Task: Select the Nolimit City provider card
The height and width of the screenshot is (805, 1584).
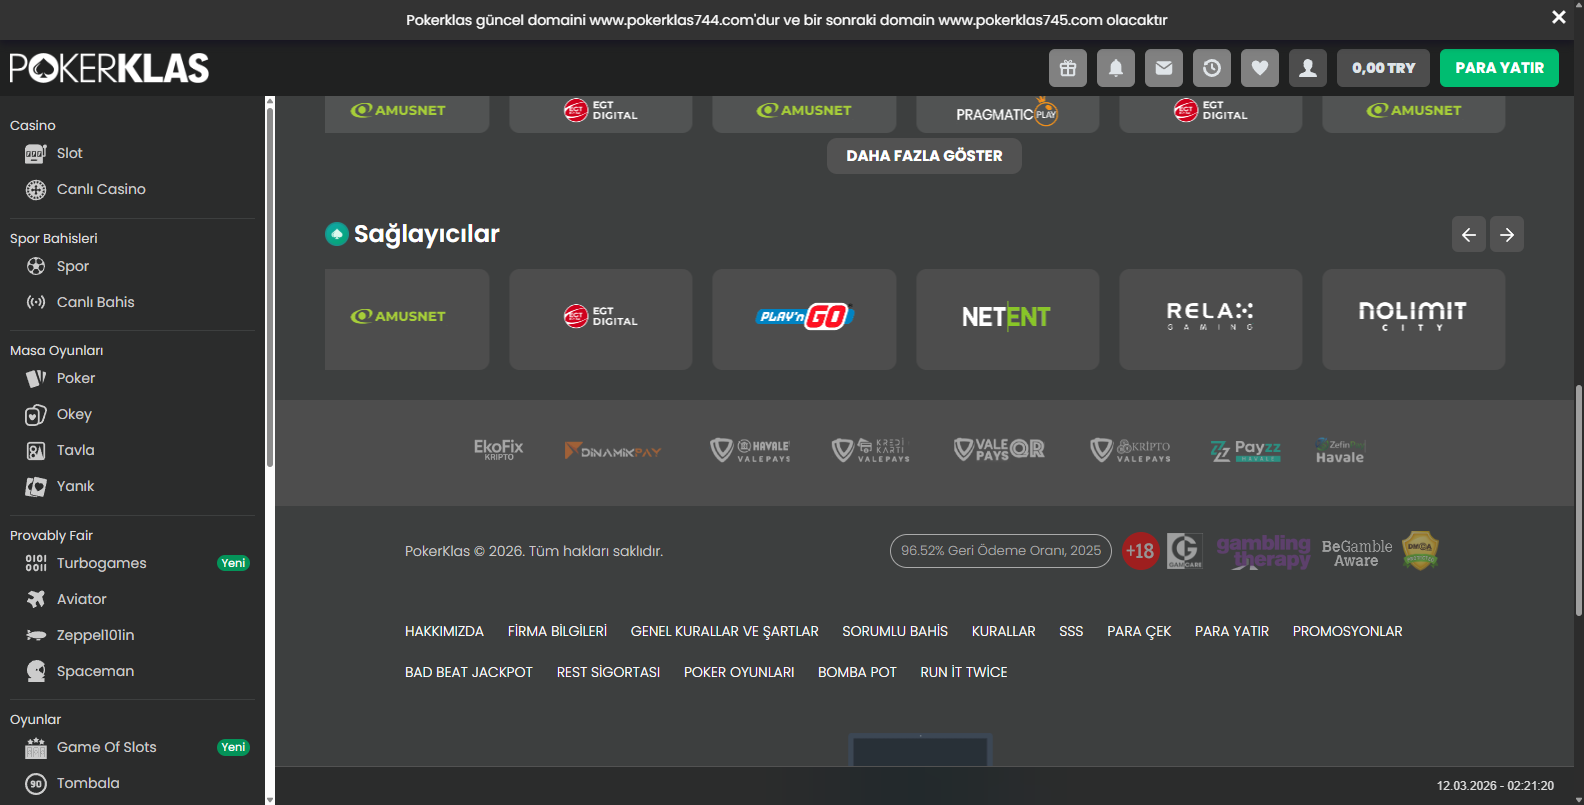Action: (1414, 319)
